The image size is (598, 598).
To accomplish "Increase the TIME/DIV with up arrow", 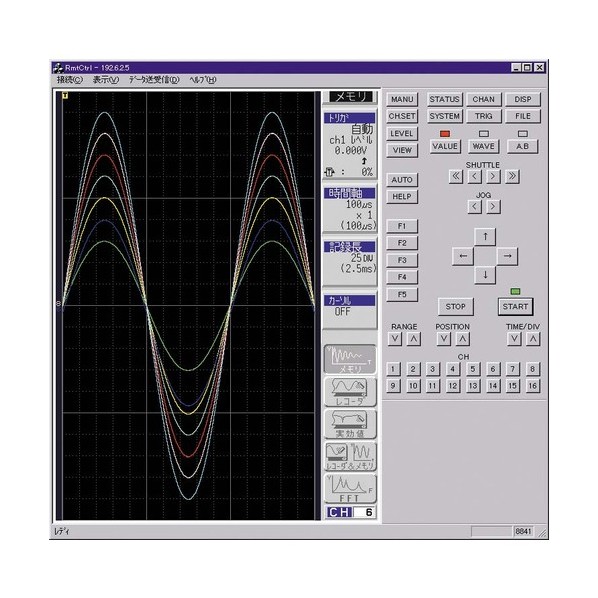I will [533, 339].
